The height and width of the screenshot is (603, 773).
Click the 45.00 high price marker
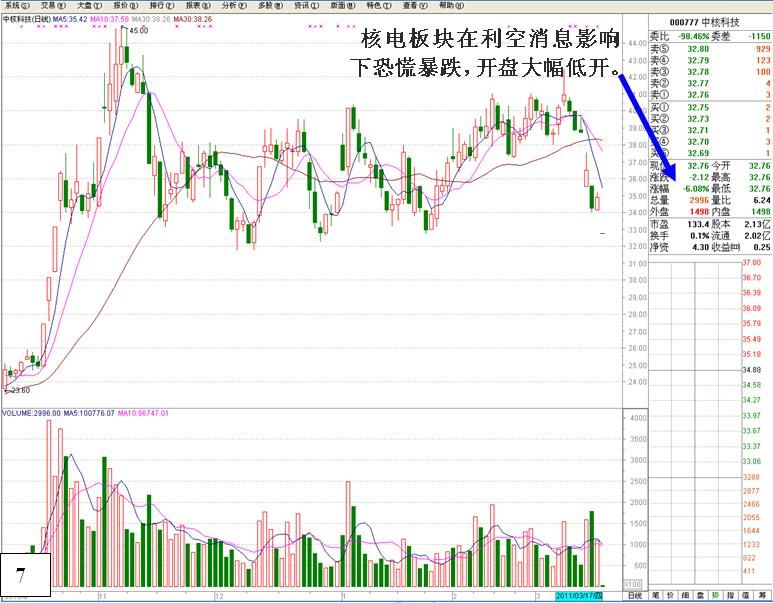[139, 31]
